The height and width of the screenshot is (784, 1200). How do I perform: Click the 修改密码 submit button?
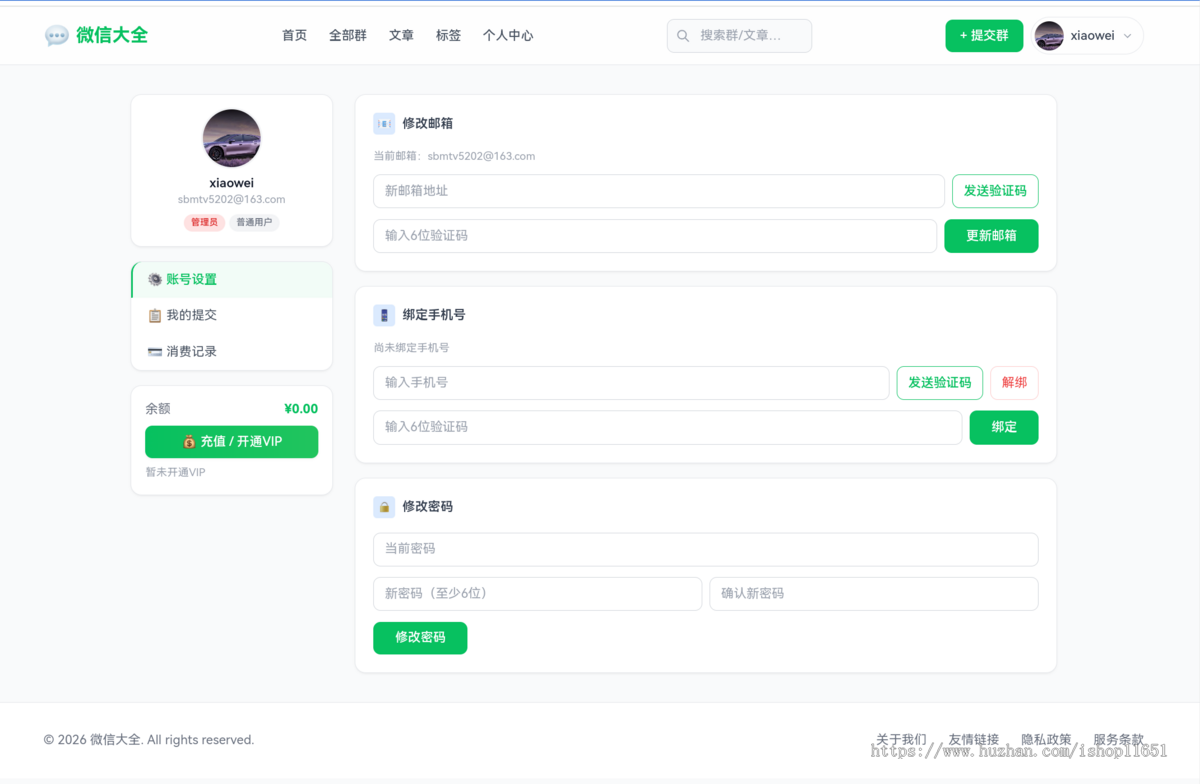click(420, 638)
